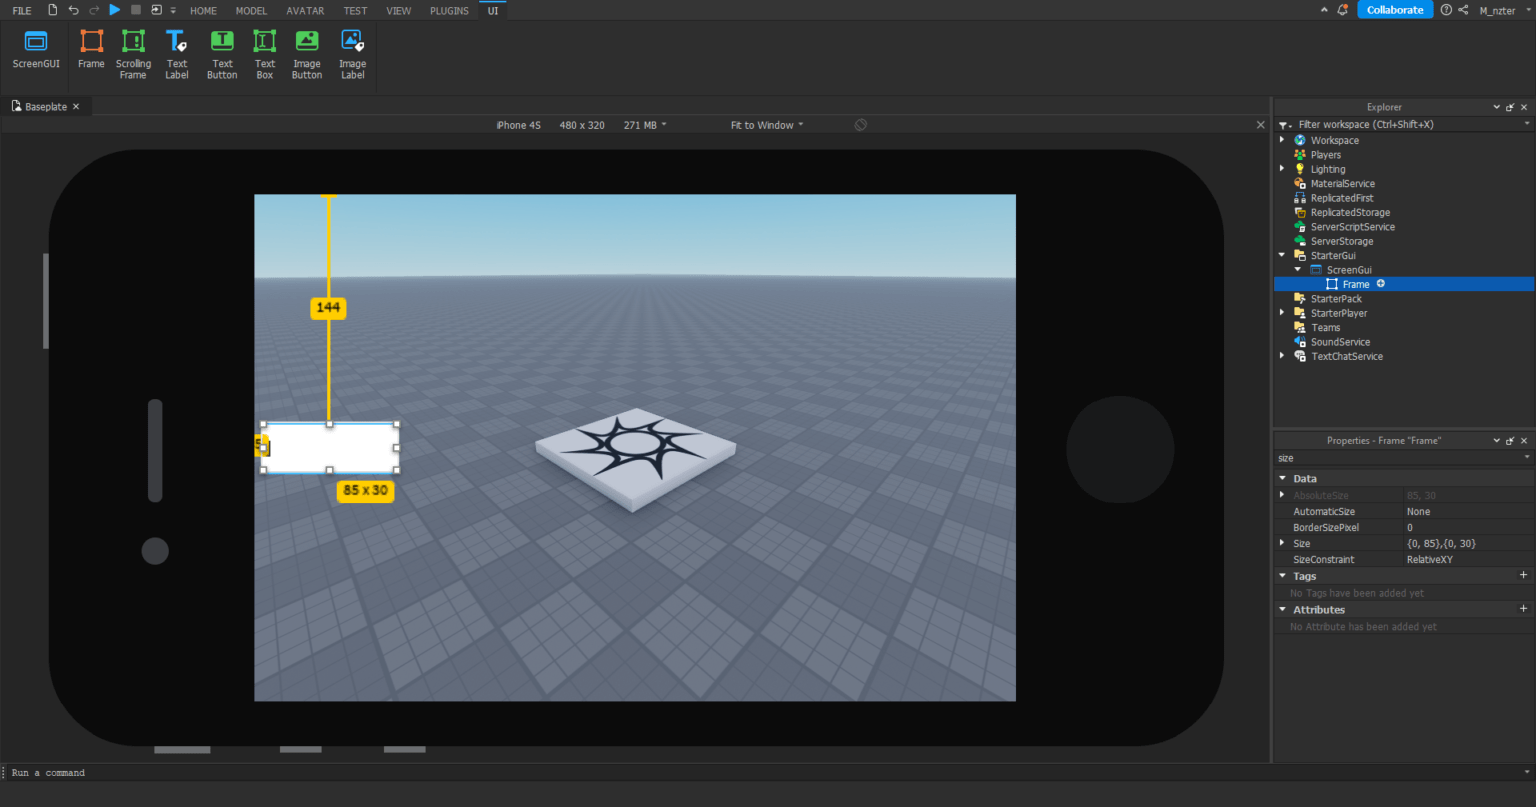
Task: Expand the Workspace tree item
Action: pyautogui.click(x=1283, y=140)
